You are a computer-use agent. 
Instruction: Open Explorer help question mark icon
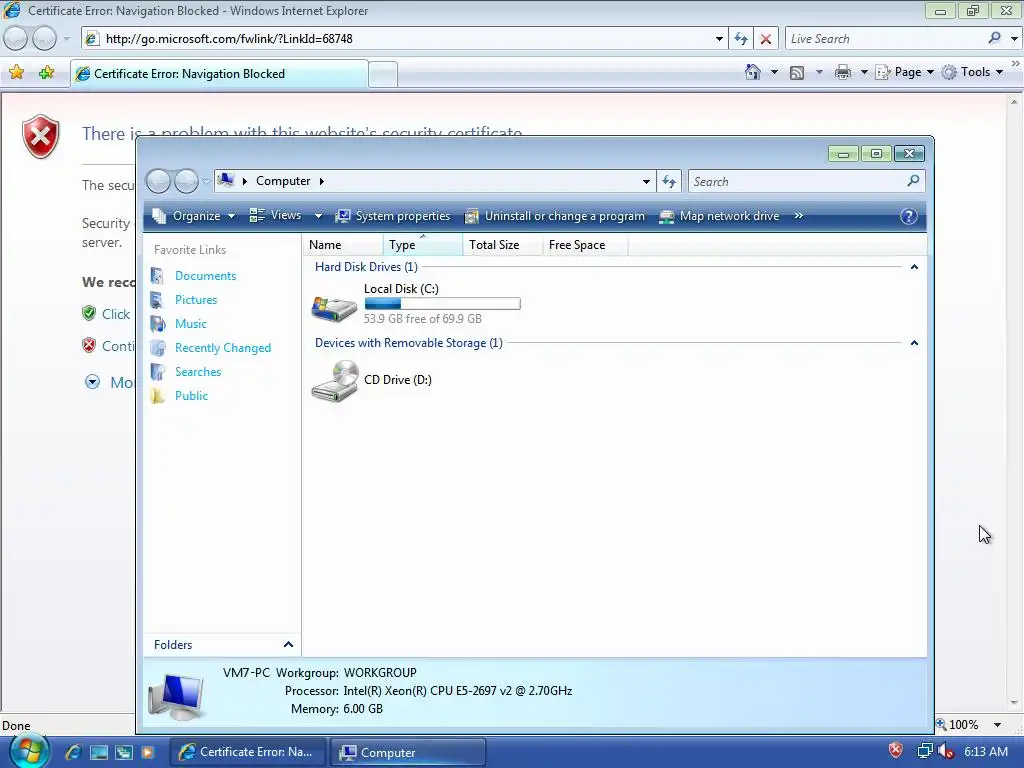pyautogui.click(x=908, y=216)
